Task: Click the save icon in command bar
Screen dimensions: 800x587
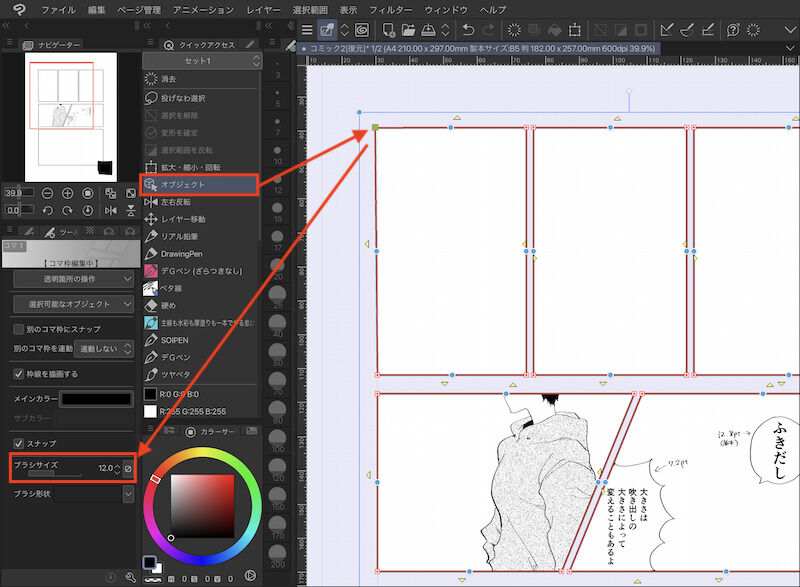Action: (x=428, y=30)
